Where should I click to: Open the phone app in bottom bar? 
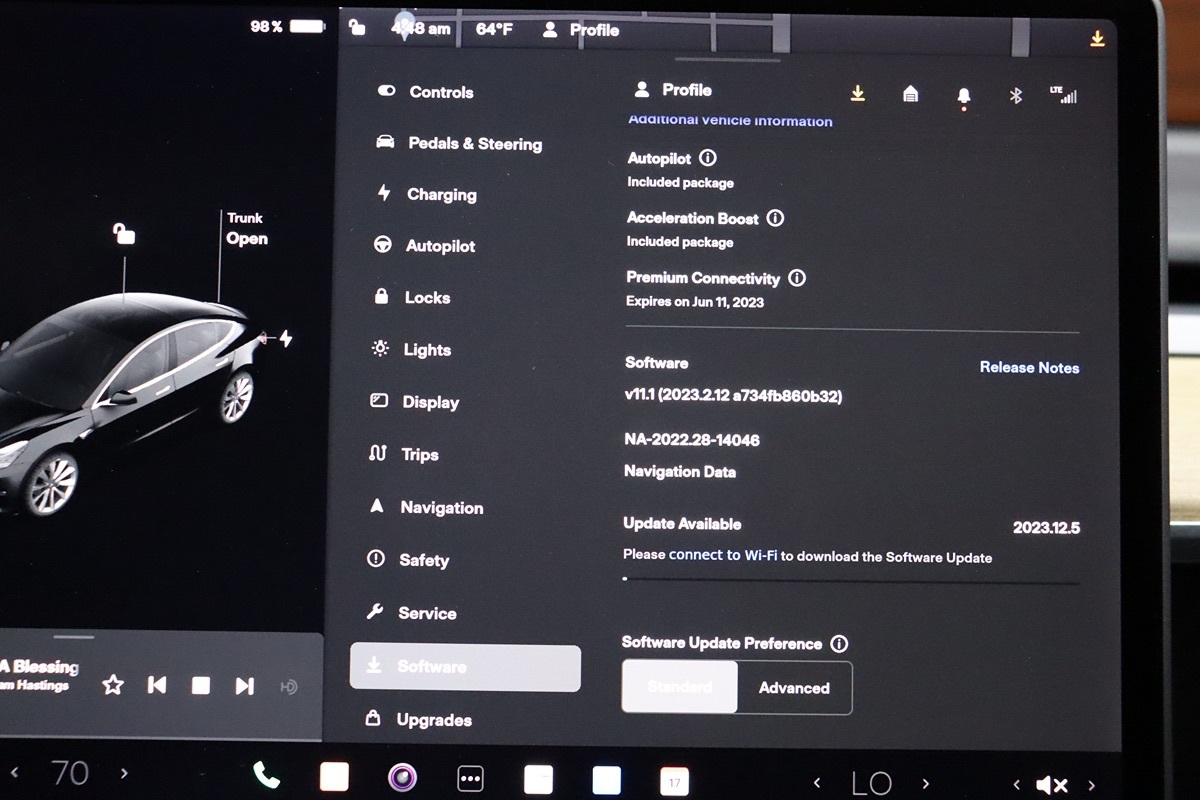[x=266, y=776]
